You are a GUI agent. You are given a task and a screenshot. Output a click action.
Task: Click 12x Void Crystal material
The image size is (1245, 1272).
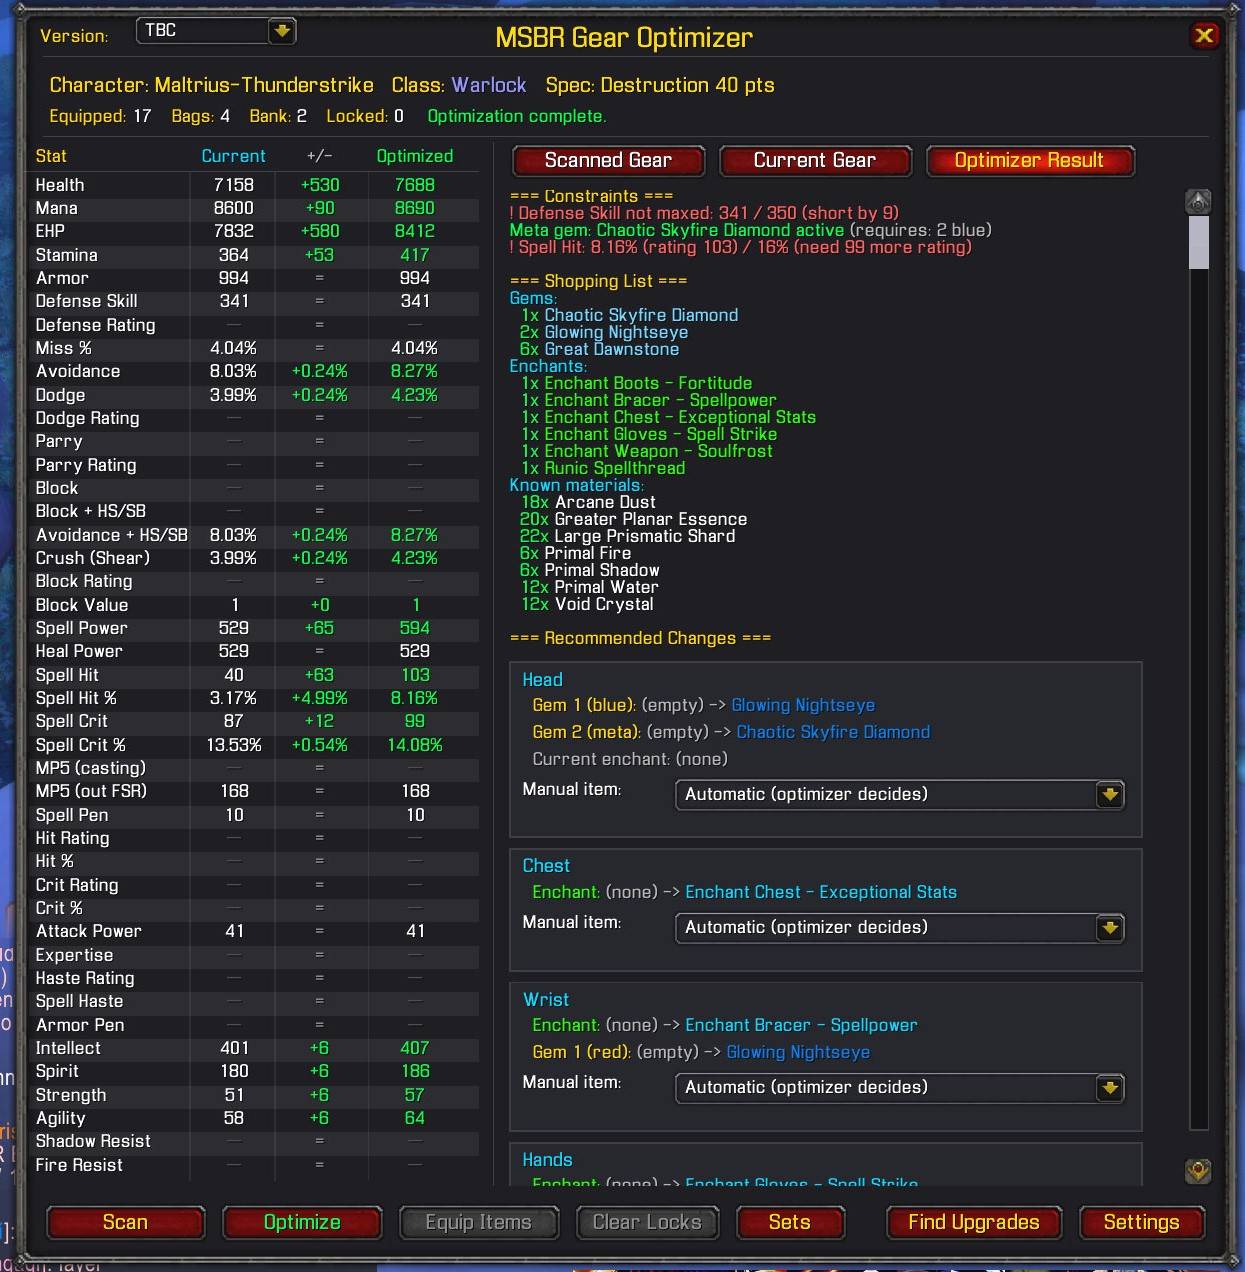click(587, 604)
